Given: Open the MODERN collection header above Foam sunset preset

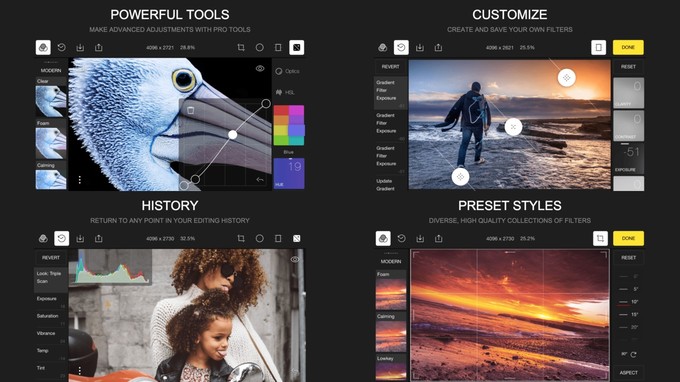Looking at the screenshot, I should (x=391, y=261).
